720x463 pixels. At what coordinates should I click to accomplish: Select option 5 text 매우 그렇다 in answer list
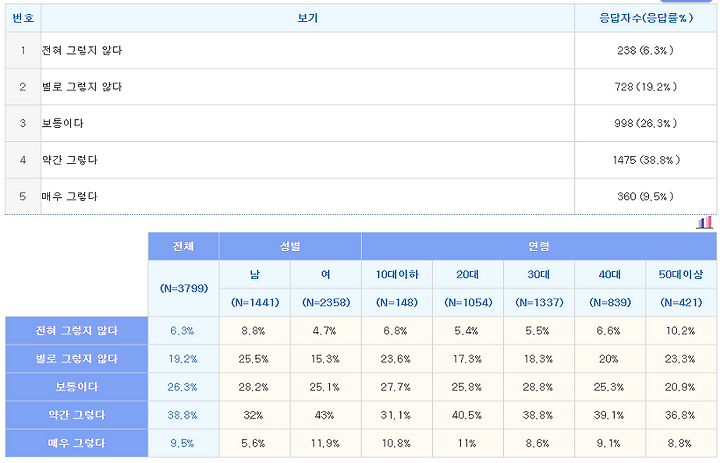pos(70,196)
